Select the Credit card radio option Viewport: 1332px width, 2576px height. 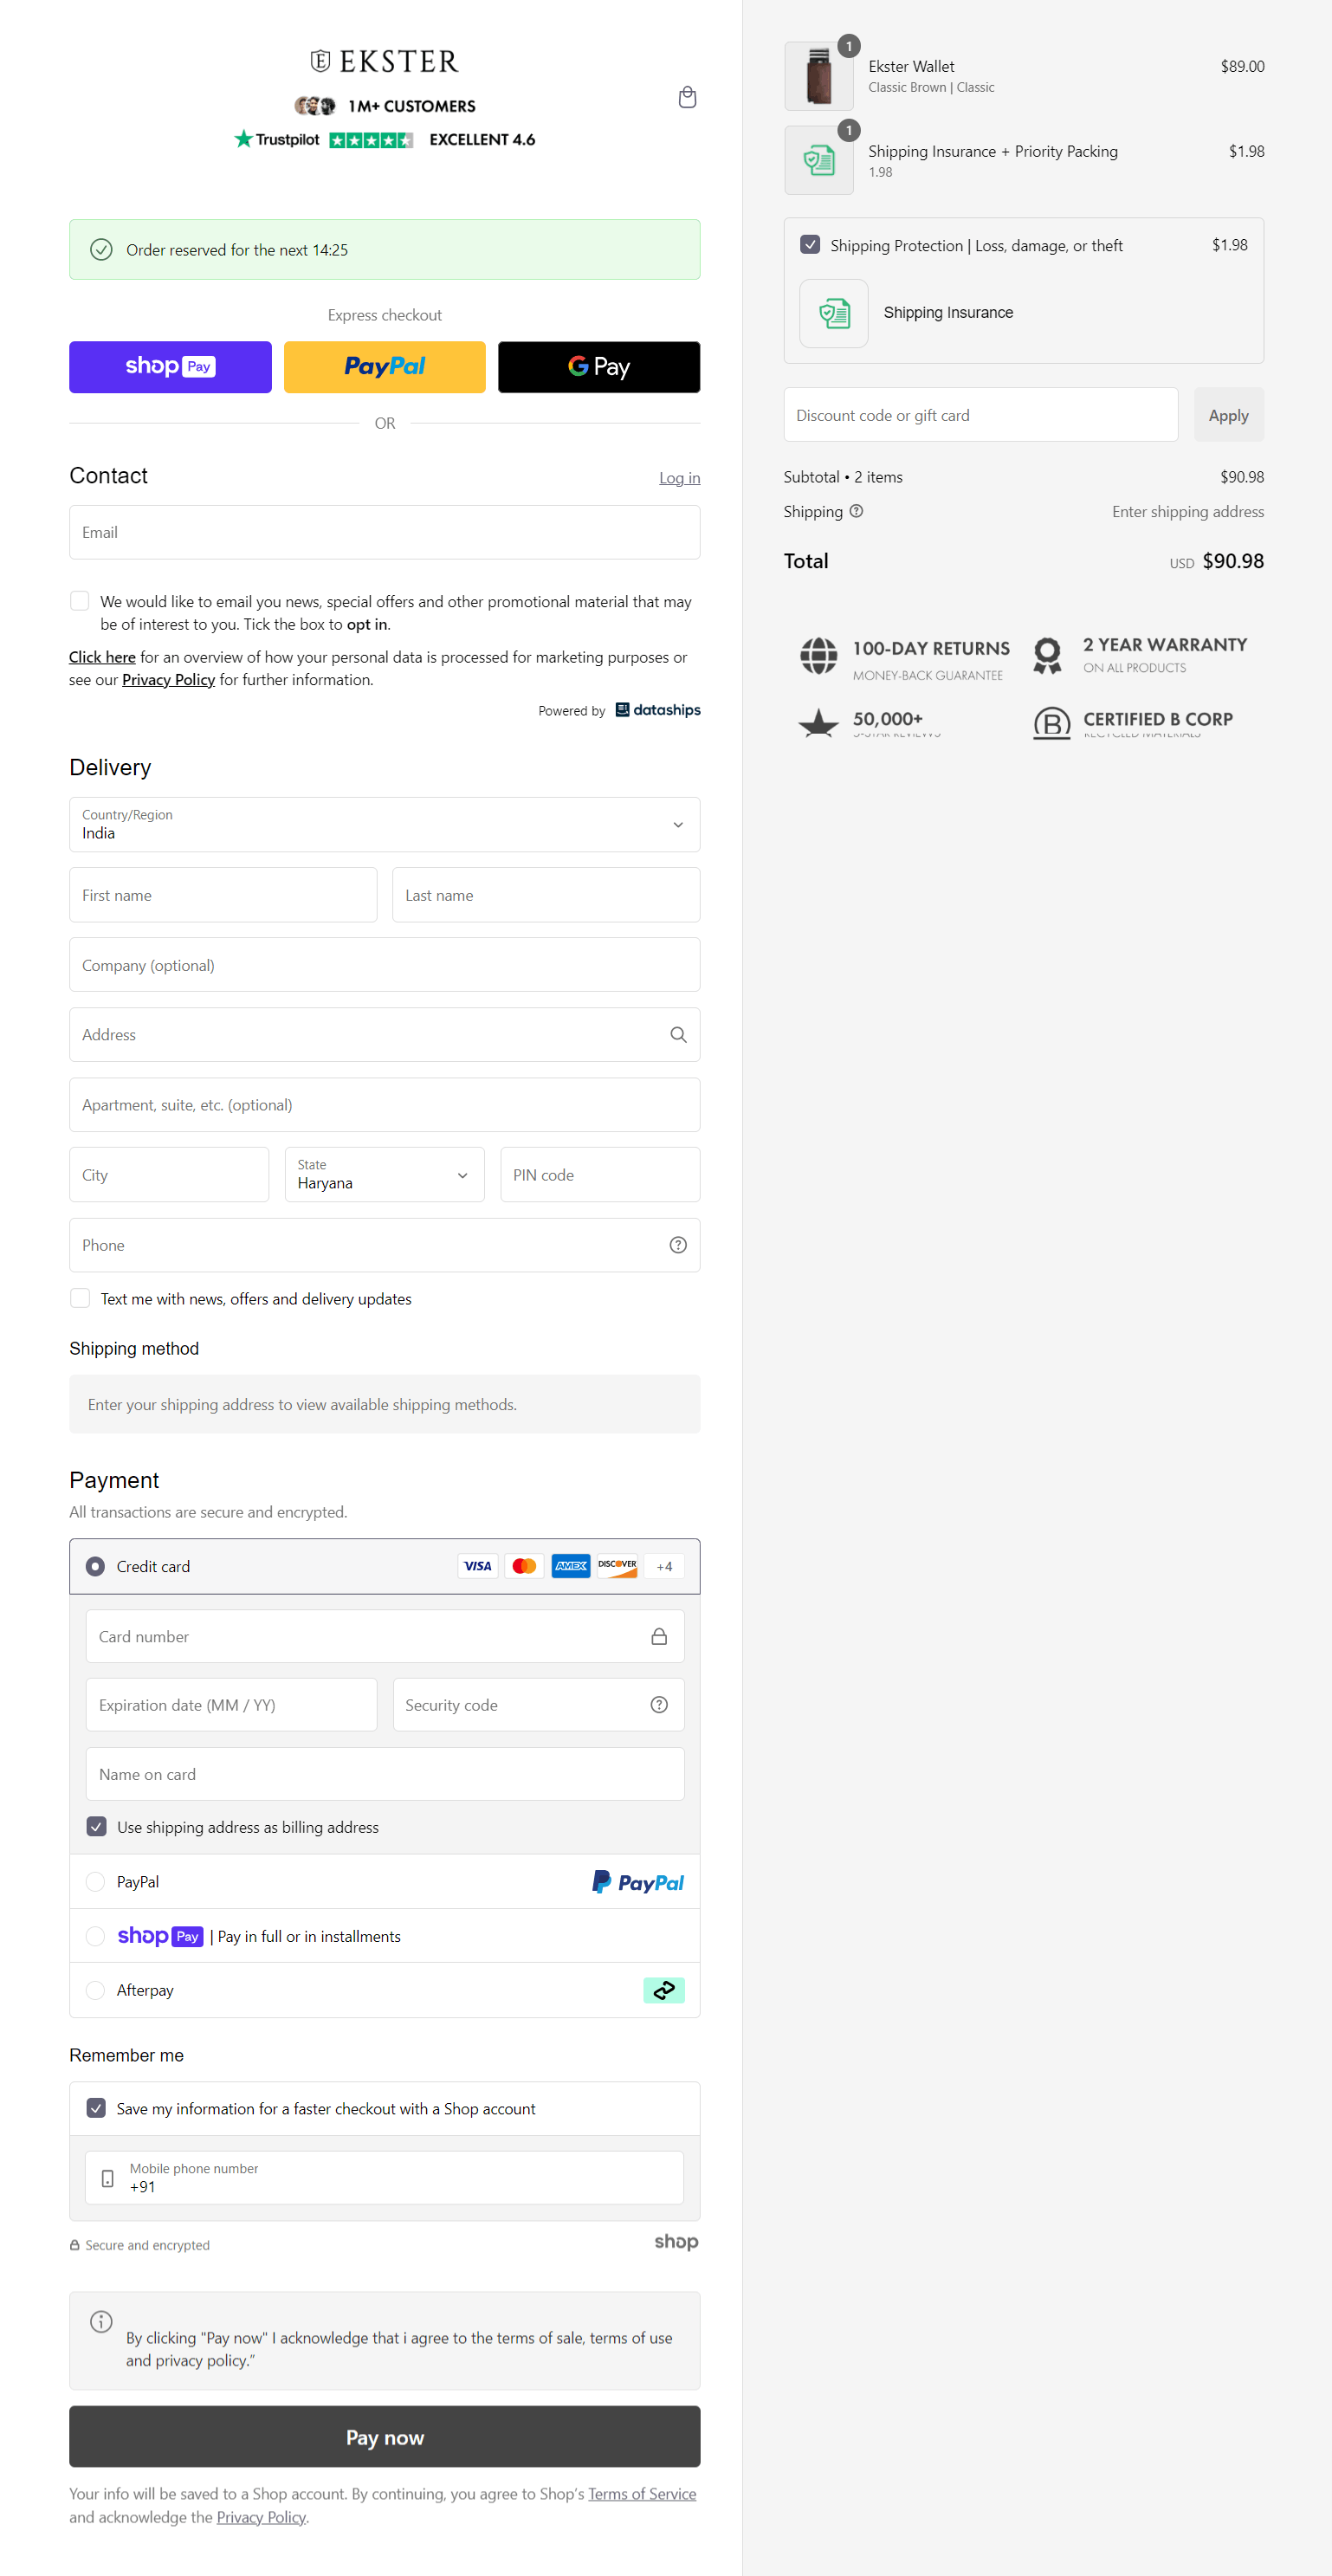(x=95, y=1566)
